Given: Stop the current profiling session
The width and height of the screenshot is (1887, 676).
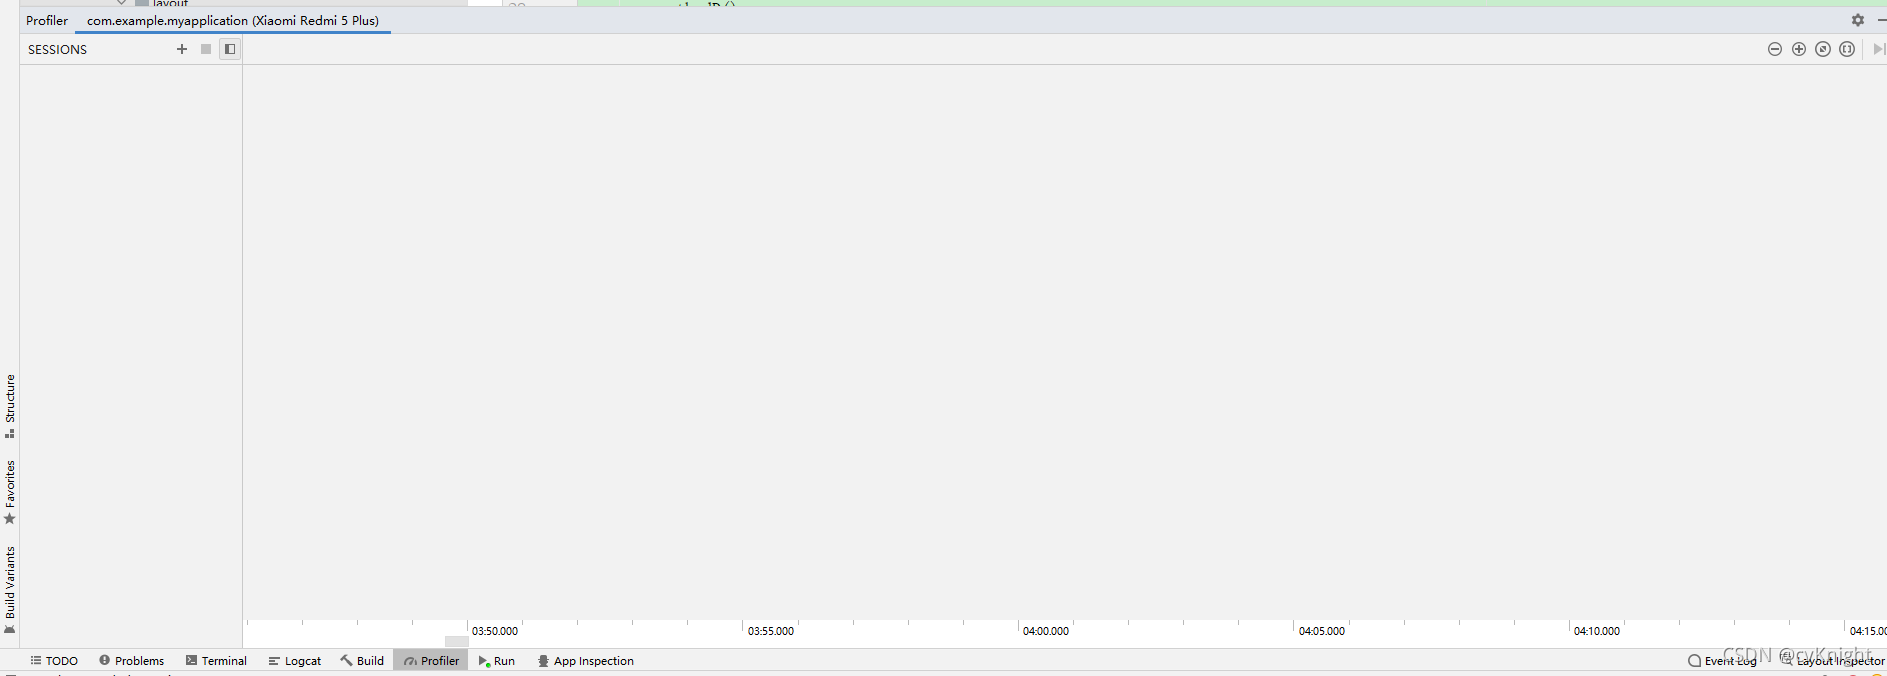Looking at the screenshot, I should (x=206, y=49).
